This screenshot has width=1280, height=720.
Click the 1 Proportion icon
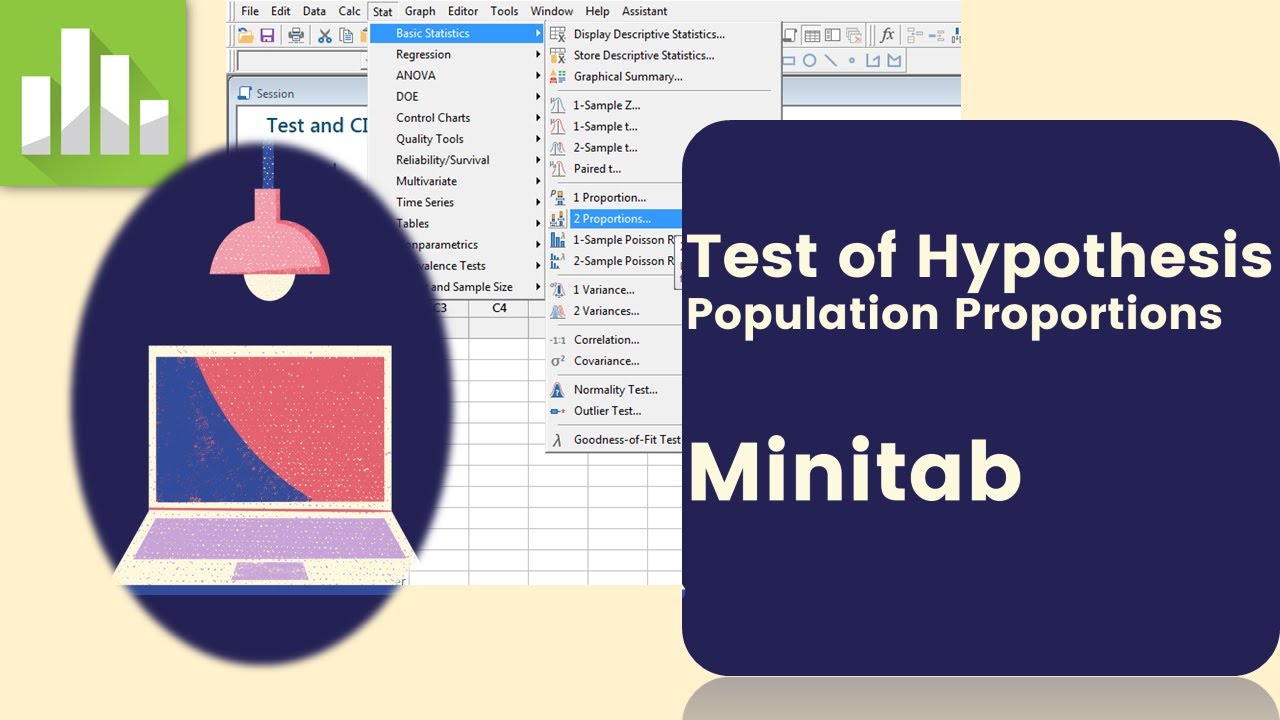[x=558, y=197]
